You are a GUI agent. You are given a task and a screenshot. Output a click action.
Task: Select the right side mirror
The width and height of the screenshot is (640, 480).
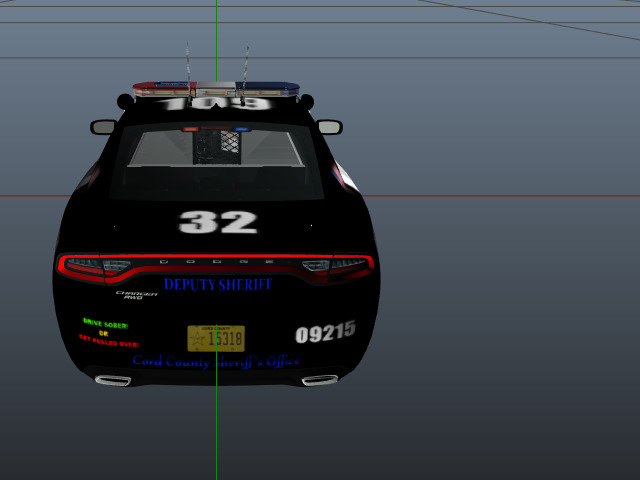tap(330, 127)
